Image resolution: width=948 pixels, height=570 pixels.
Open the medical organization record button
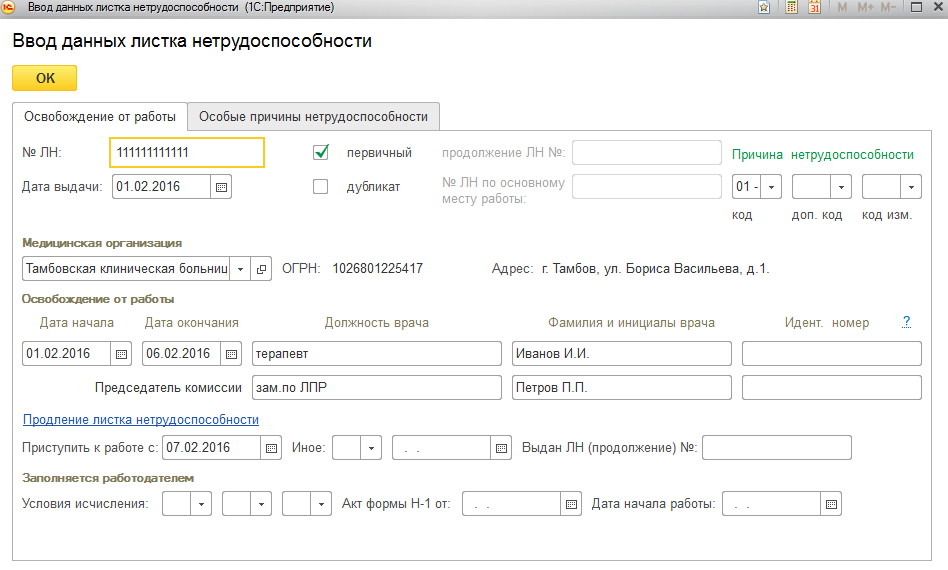click(261, 269)
